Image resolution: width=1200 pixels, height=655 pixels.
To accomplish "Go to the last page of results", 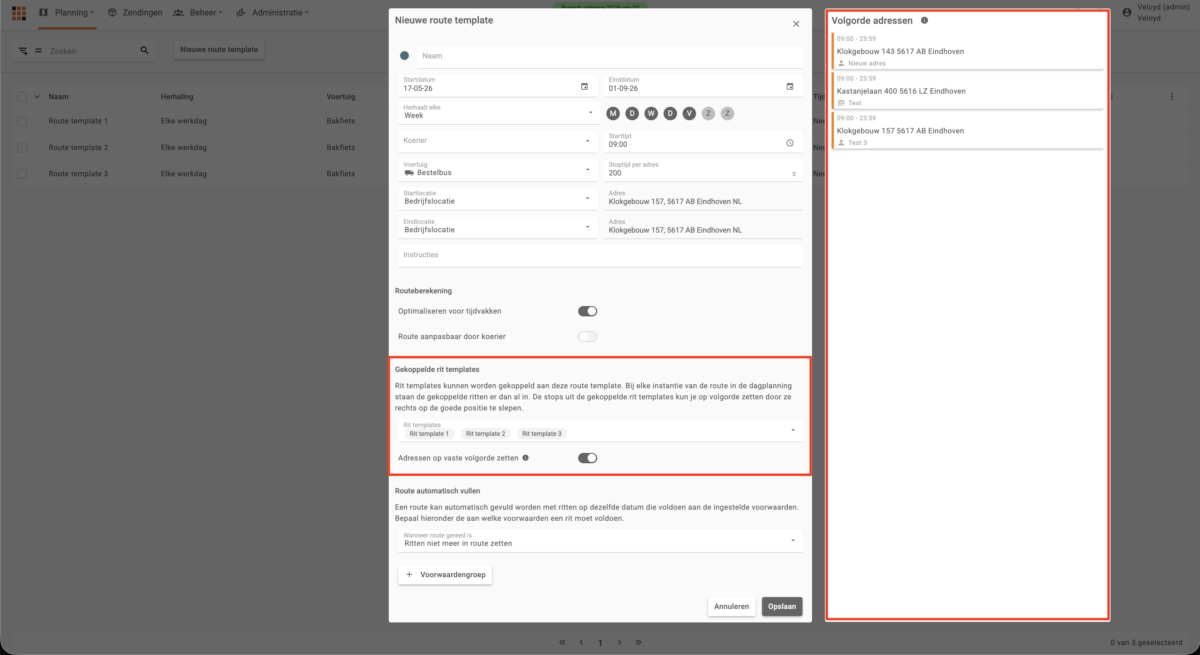I will 638,642.
